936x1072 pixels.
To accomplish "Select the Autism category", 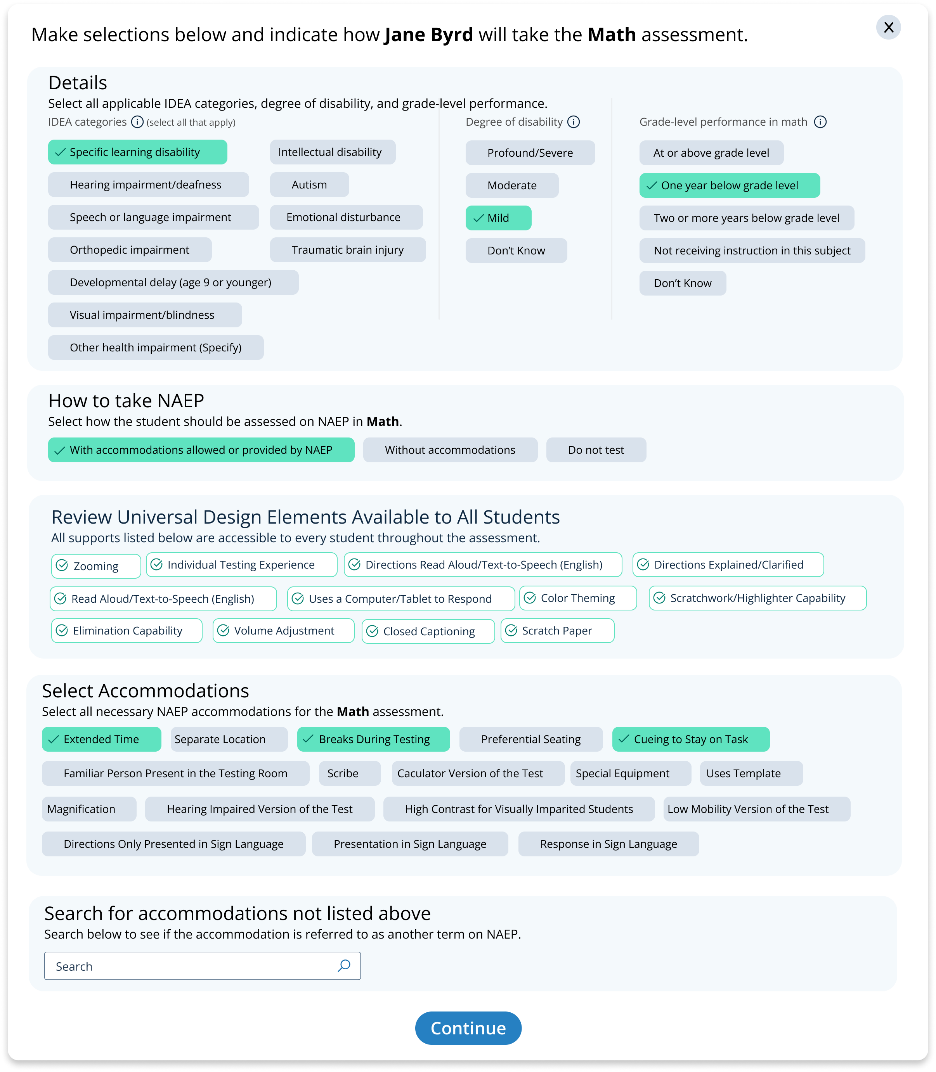I will (x=309, y=185).
